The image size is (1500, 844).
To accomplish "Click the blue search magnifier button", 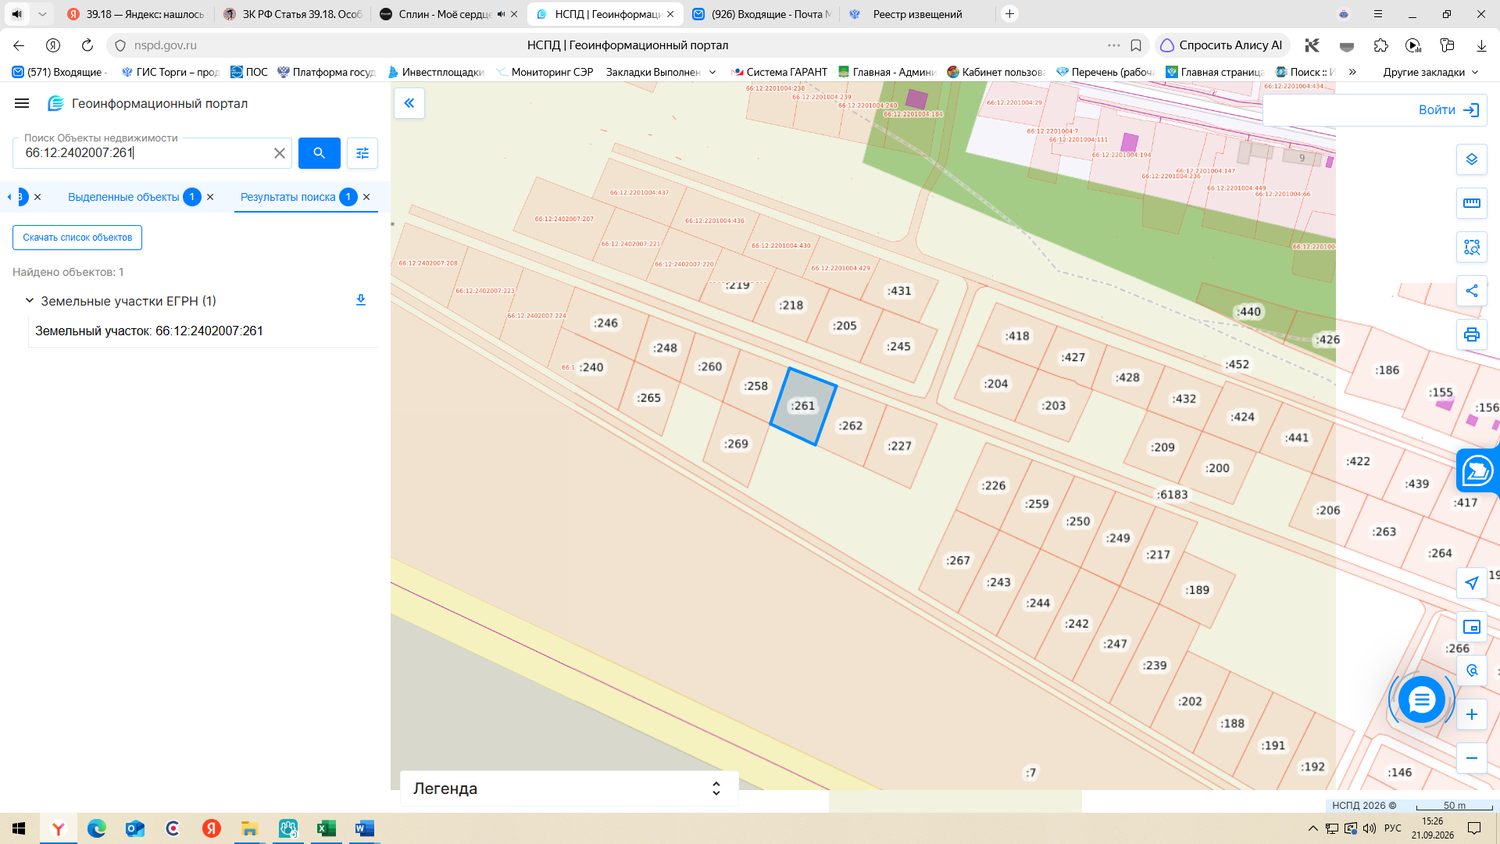I will (319, 153).
